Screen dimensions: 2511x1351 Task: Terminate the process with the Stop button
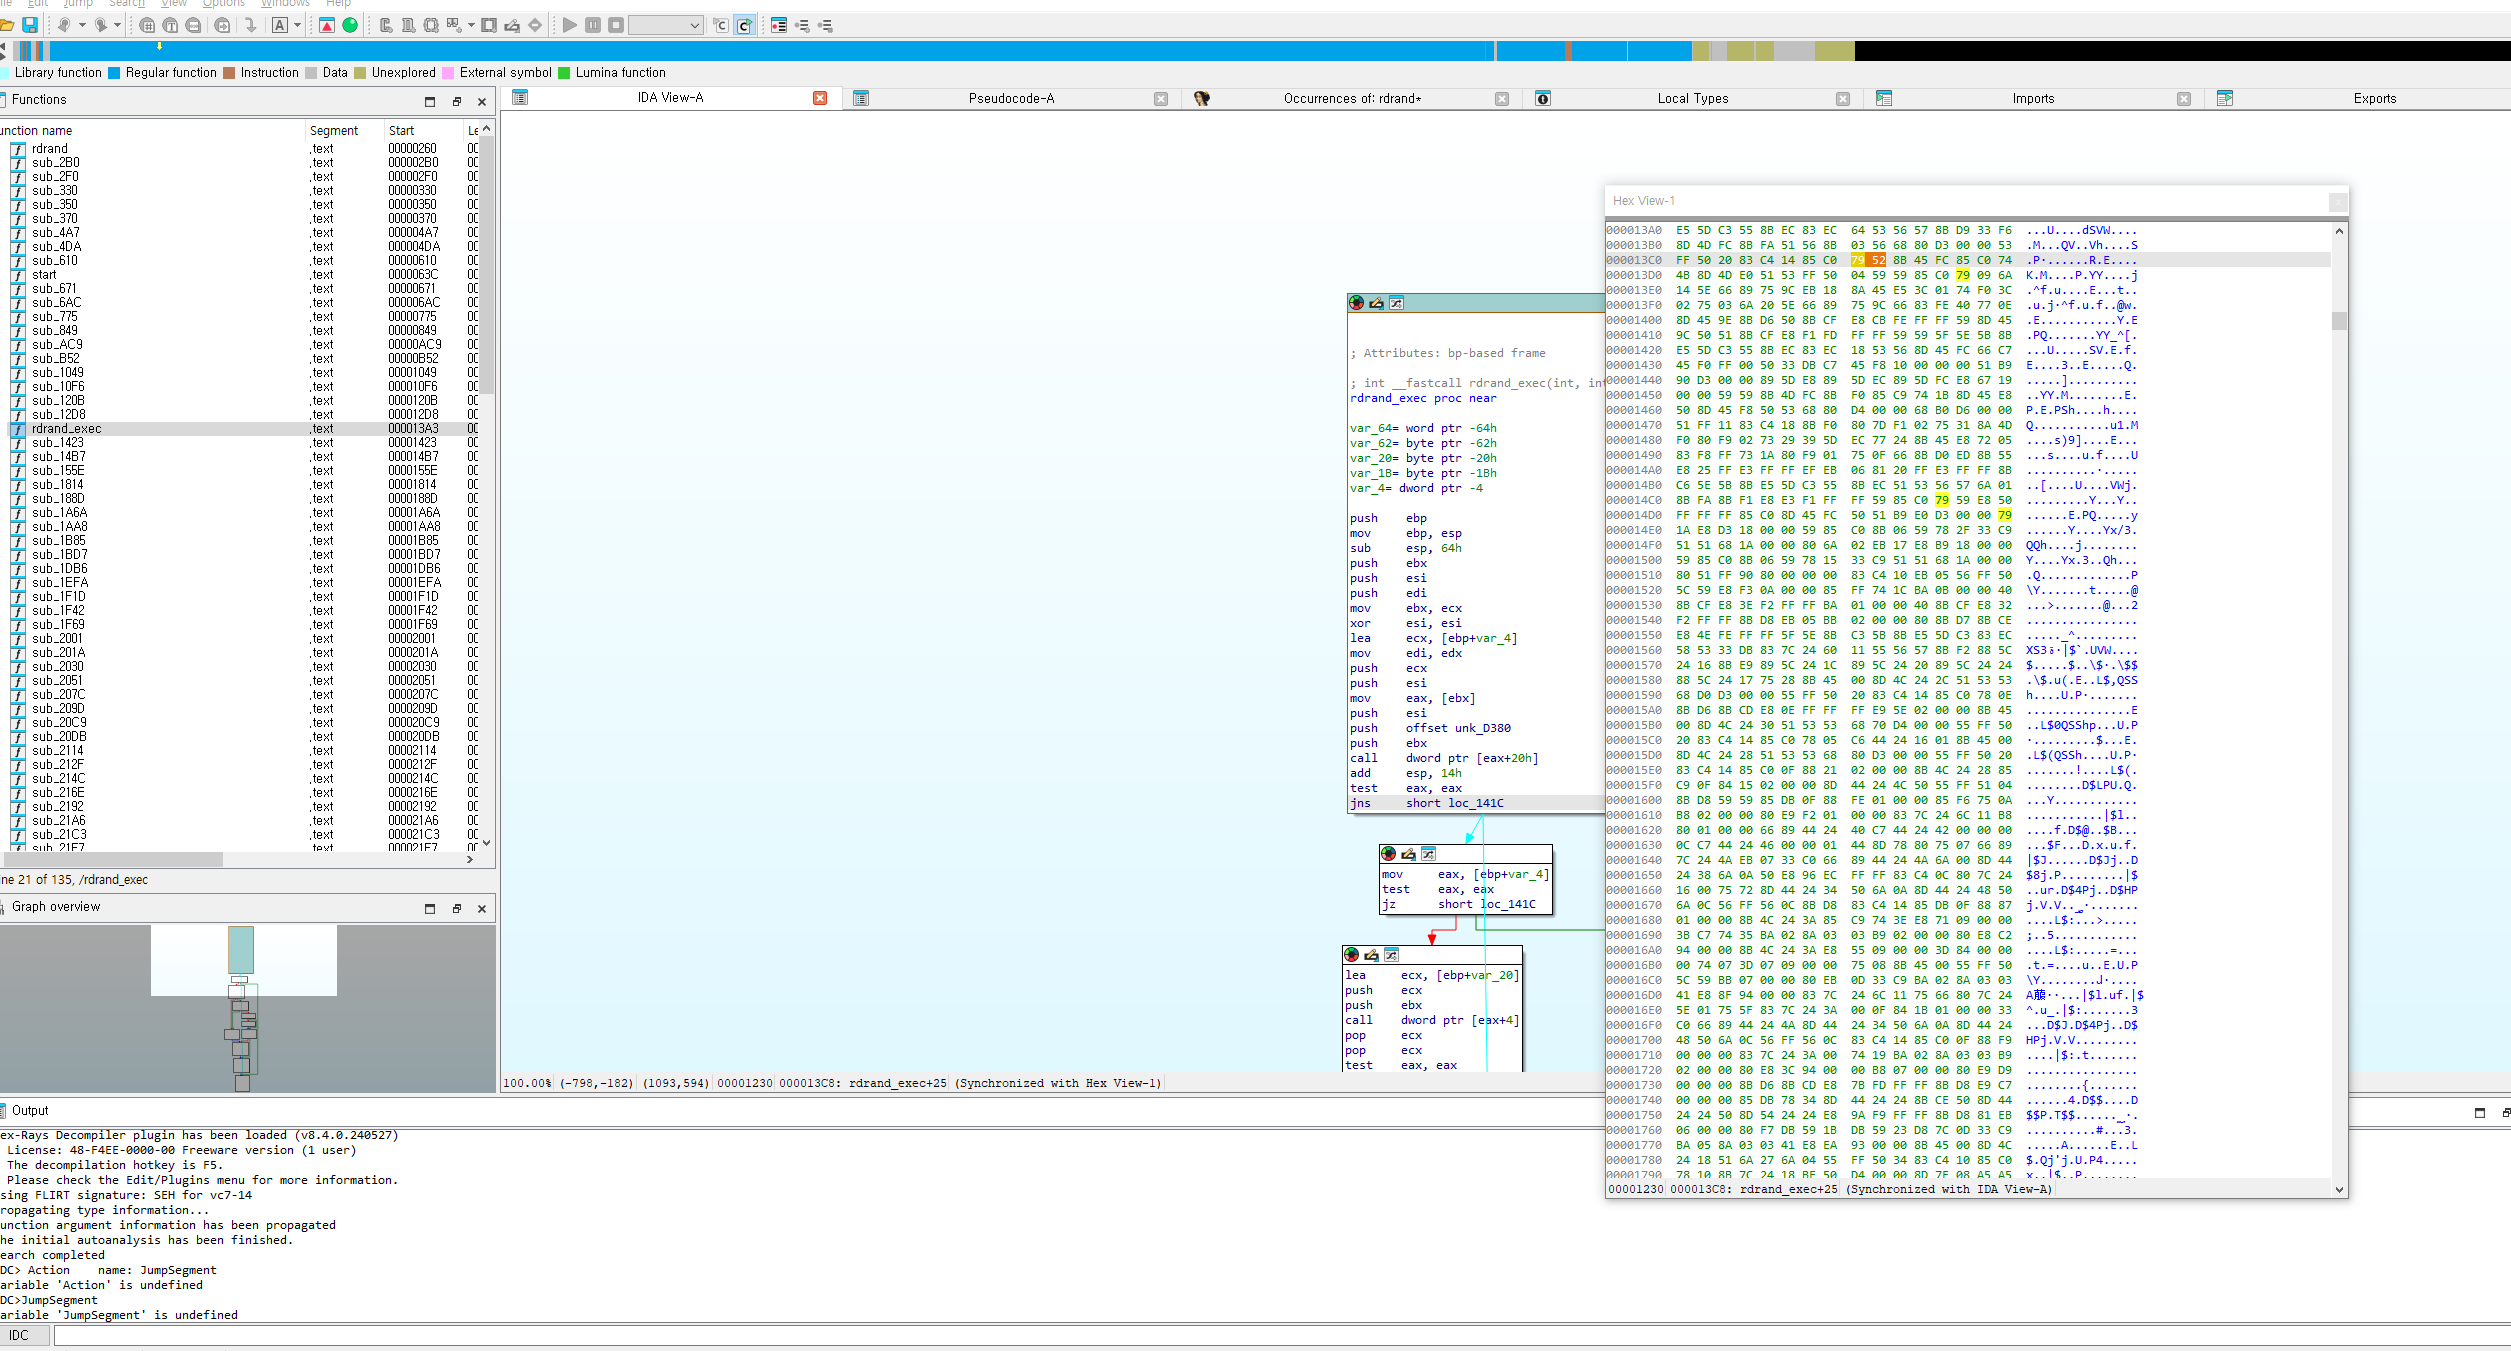point(616,25)
